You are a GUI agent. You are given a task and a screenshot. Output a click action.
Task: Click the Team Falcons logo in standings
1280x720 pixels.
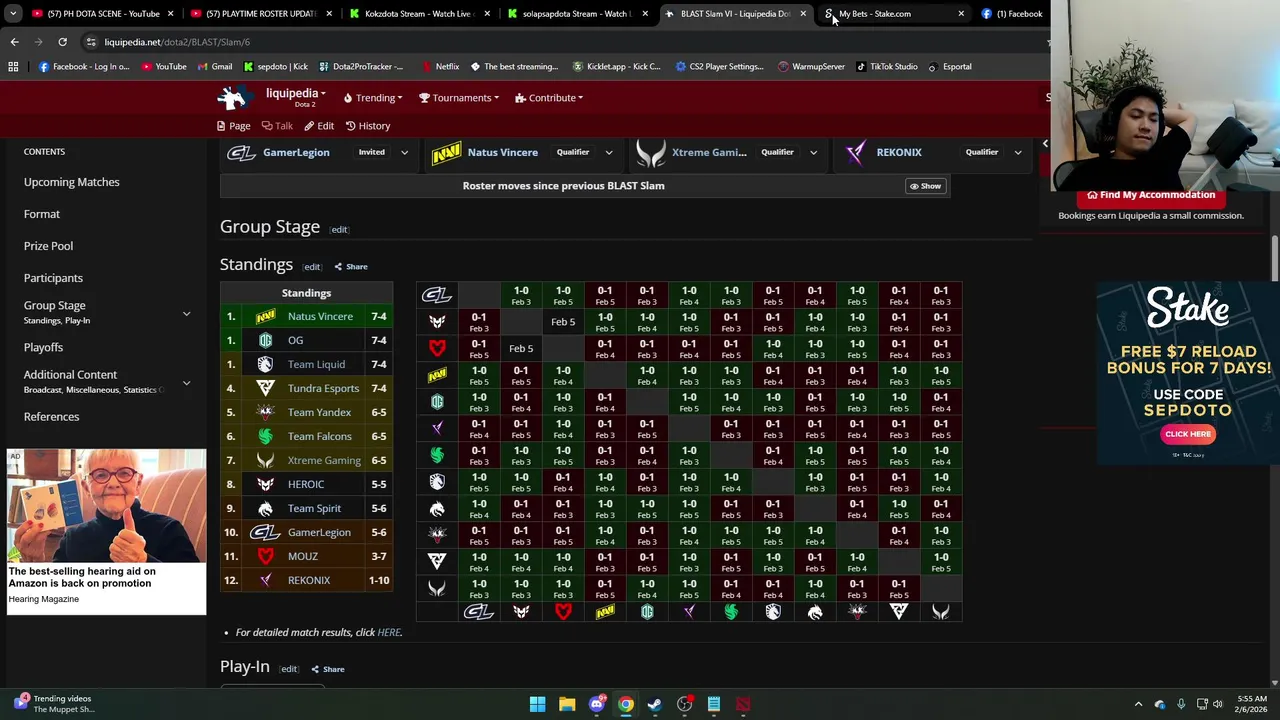[x=265, y=436]
